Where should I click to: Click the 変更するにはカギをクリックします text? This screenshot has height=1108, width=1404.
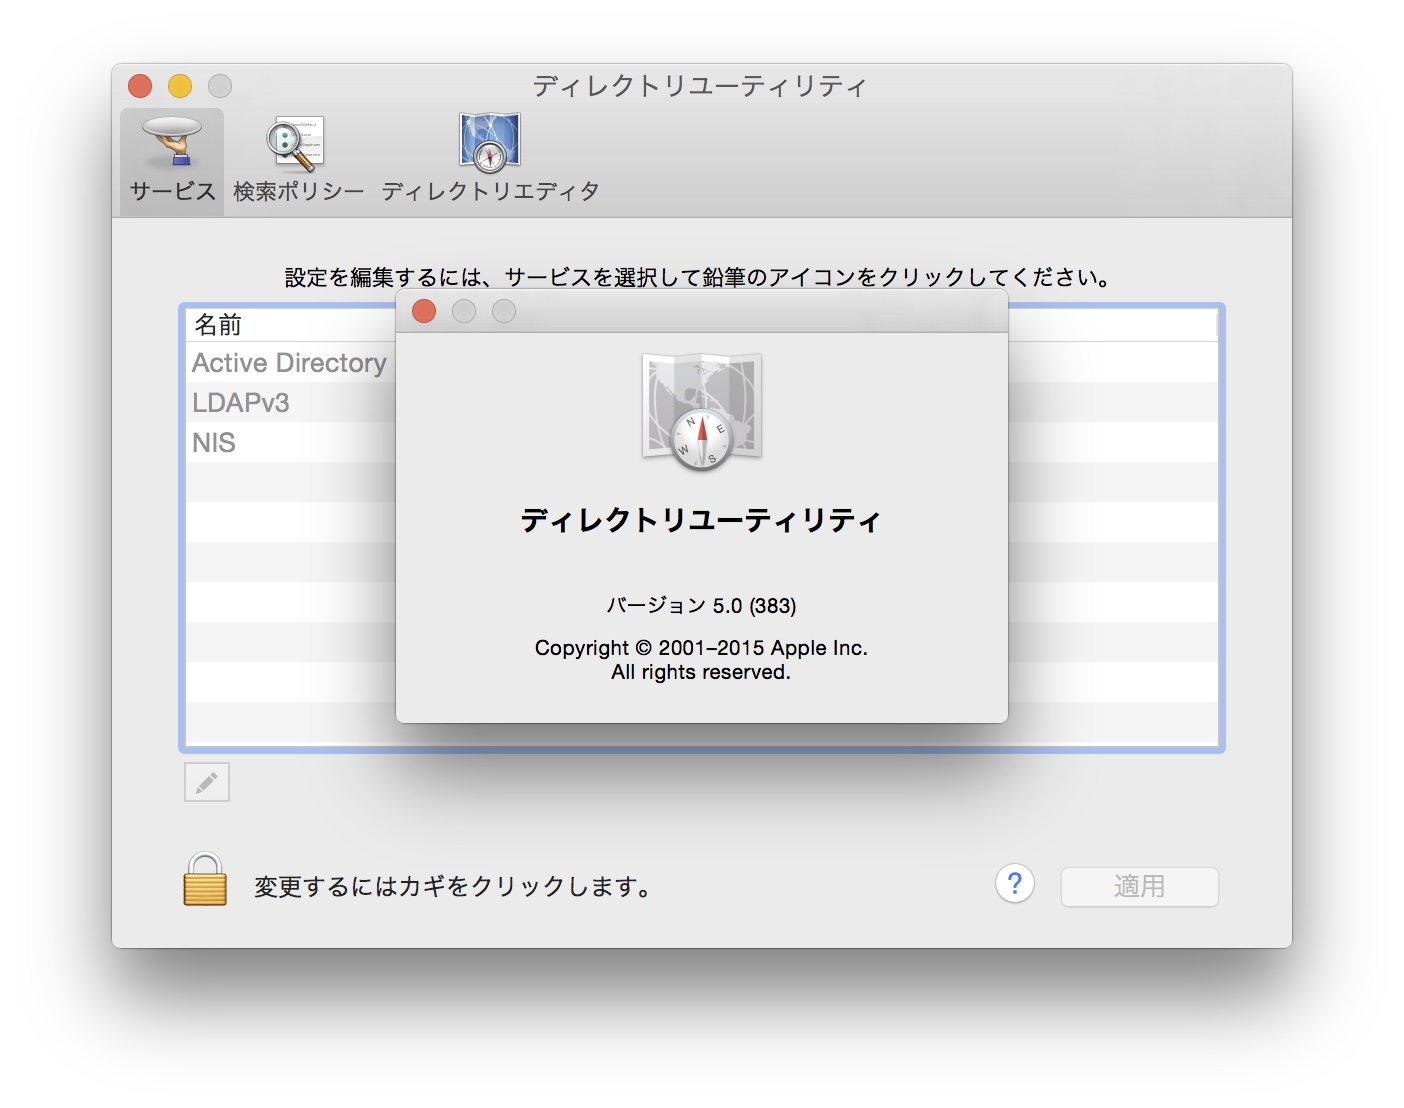point(453,887)
